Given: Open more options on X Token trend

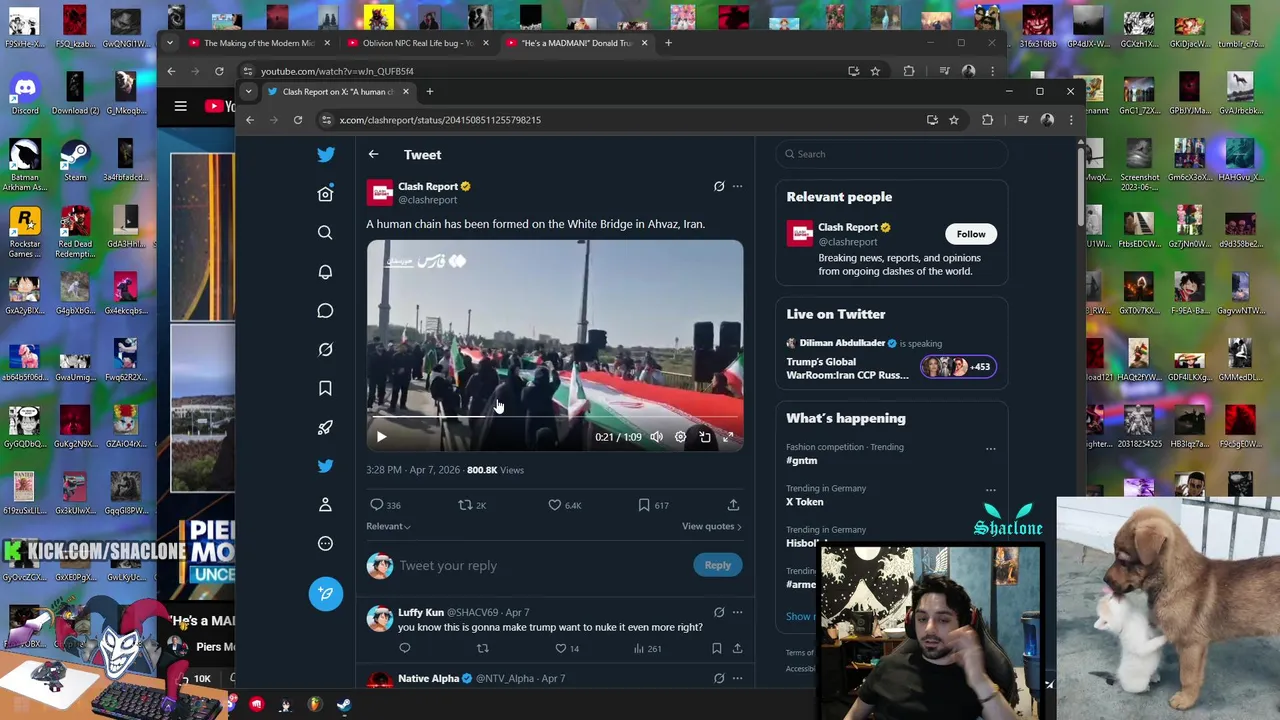Looking at the screenshot, I should point(990,490).
